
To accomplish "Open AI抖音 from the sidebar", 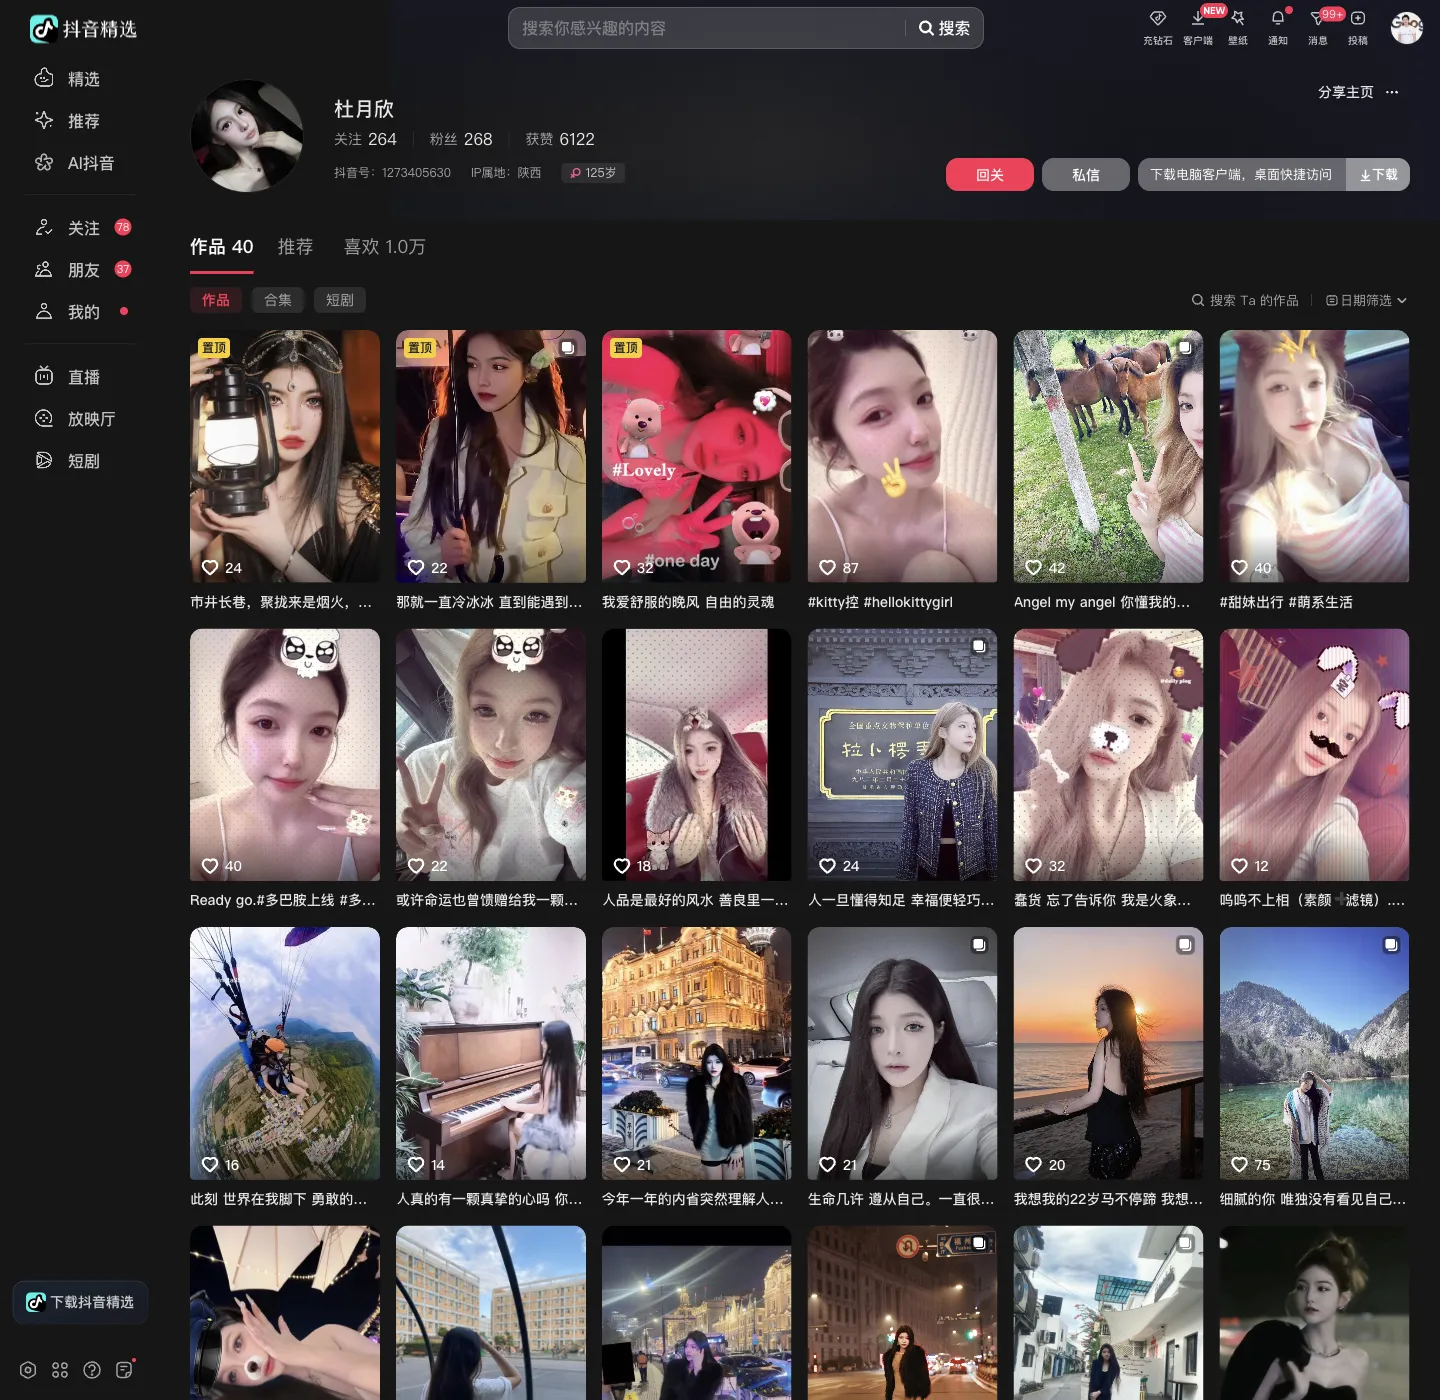I will pyautogui.click(x=74, y=163).
